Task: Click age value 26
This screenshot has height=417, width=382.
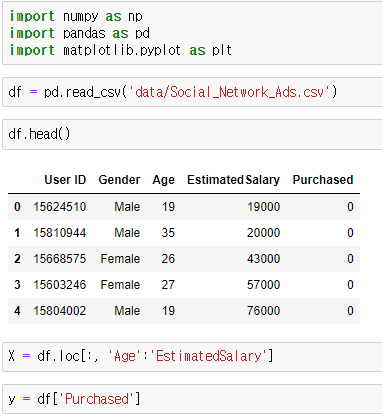Action: [x=168, y=259]
